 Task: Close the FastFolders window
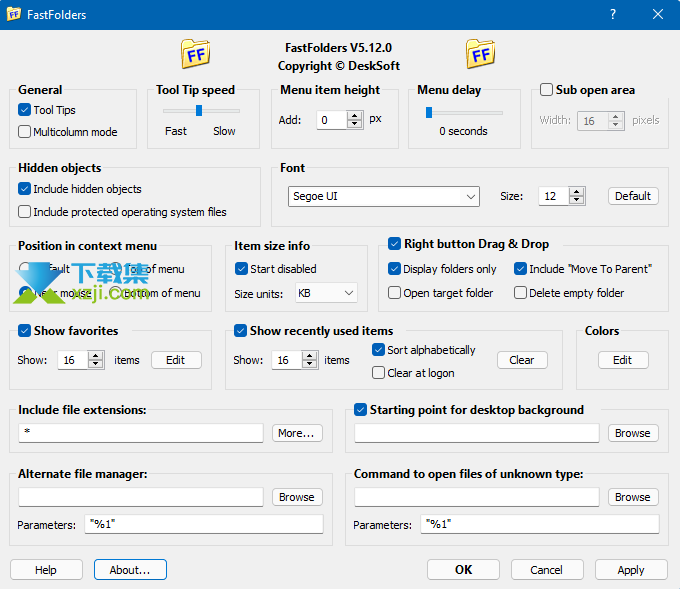(x=658, y=14)
